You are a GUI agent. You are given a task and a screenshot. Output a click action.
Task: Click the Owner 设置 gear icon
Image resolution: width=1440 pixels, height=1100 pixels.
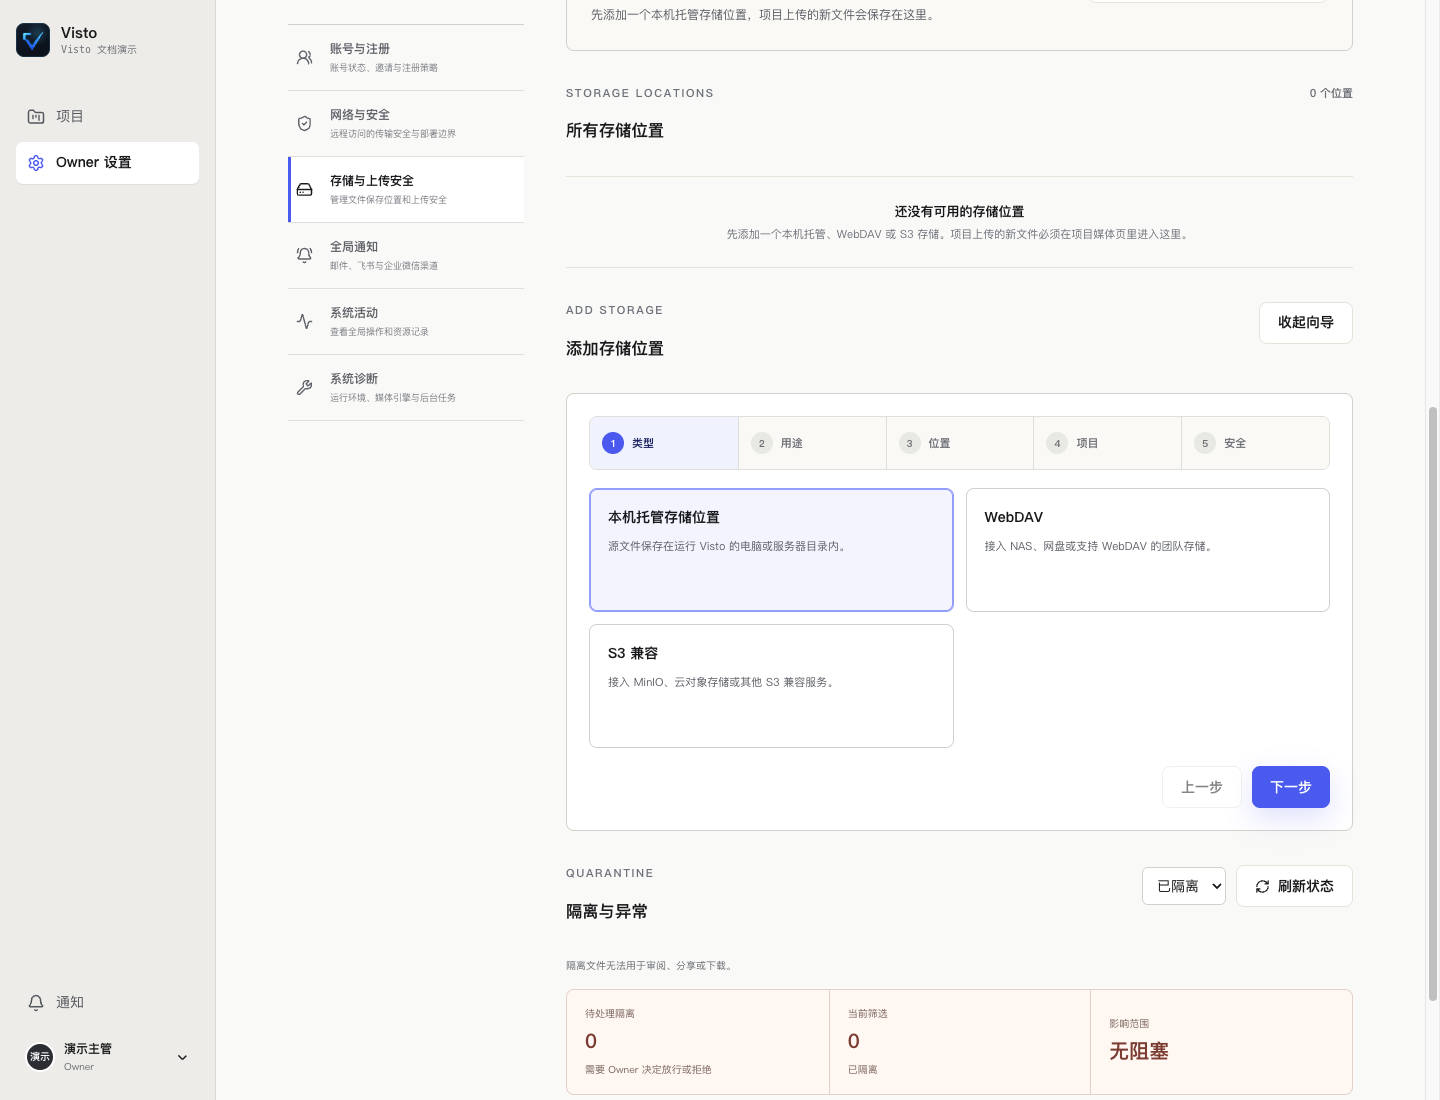[36, 163]
